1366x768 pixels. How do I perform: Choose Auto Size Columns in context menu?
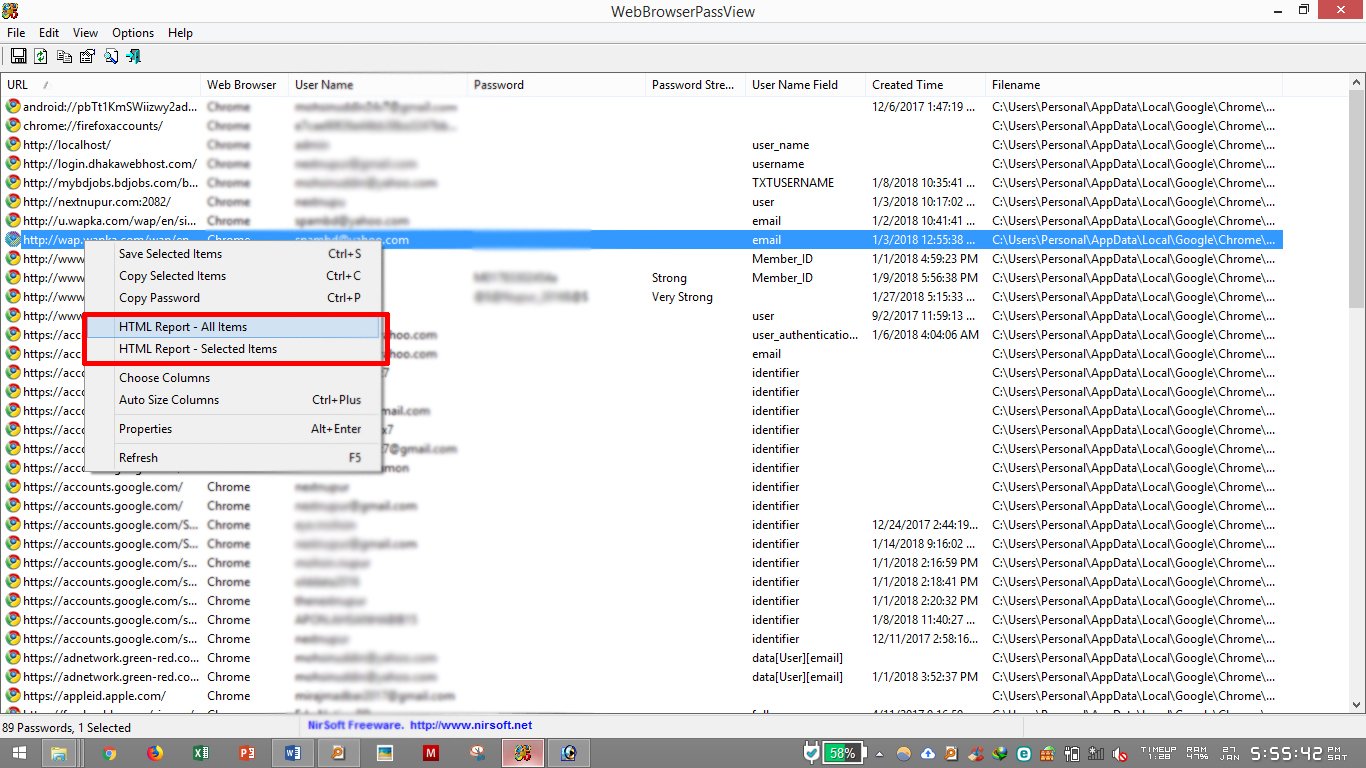coord(233,400)
